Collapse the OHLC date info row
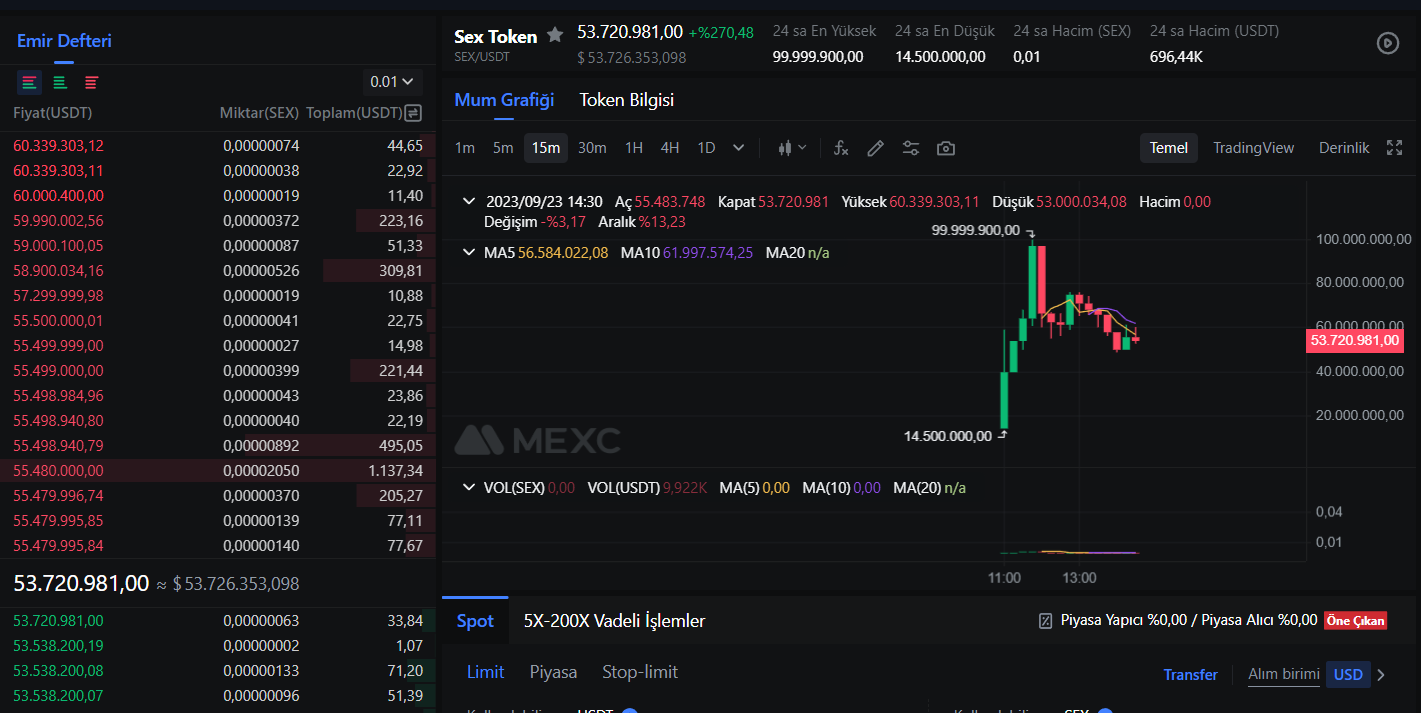This screenshot has height=713, width=1421. click(468, 201)
